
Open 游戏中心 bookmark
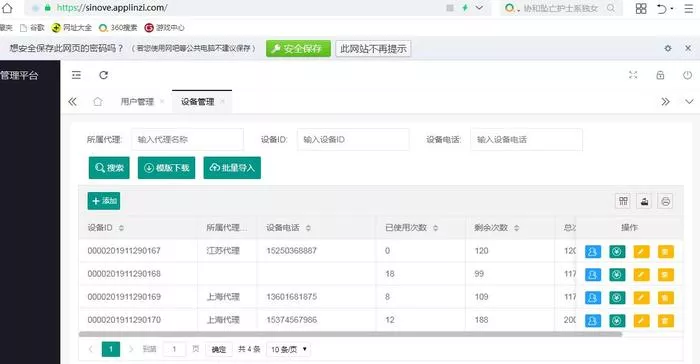point(164,28)
